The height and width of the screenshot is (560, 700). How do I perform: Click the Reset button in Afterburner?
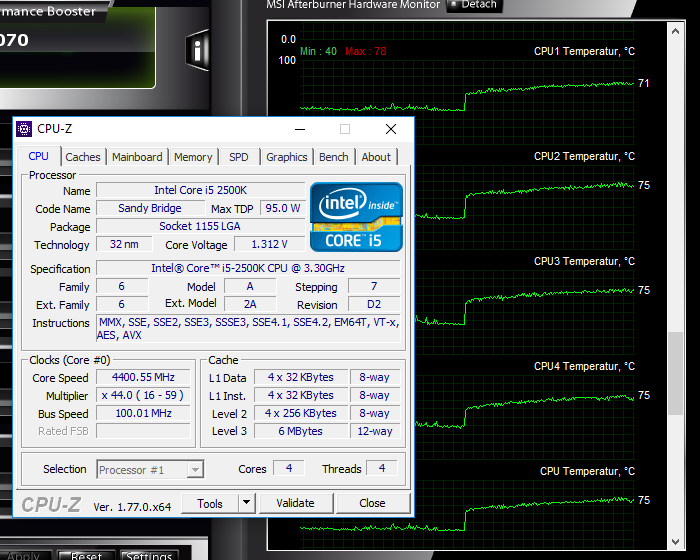tap(86, 556)
